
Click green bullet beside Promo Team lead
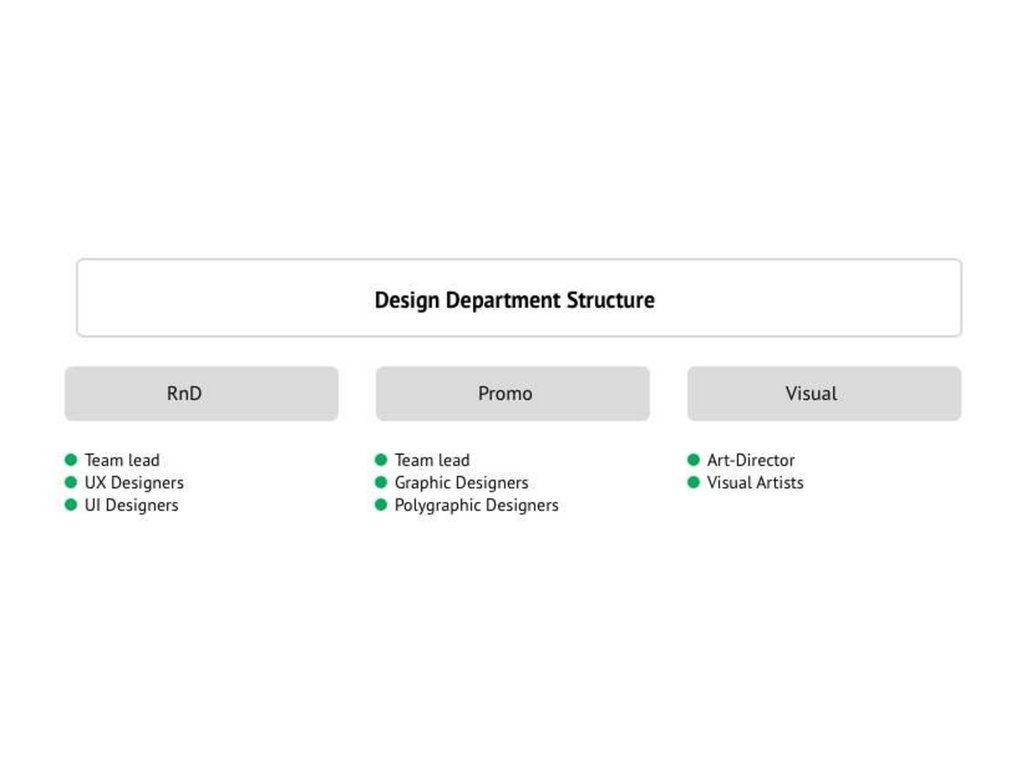click(381, 460)
